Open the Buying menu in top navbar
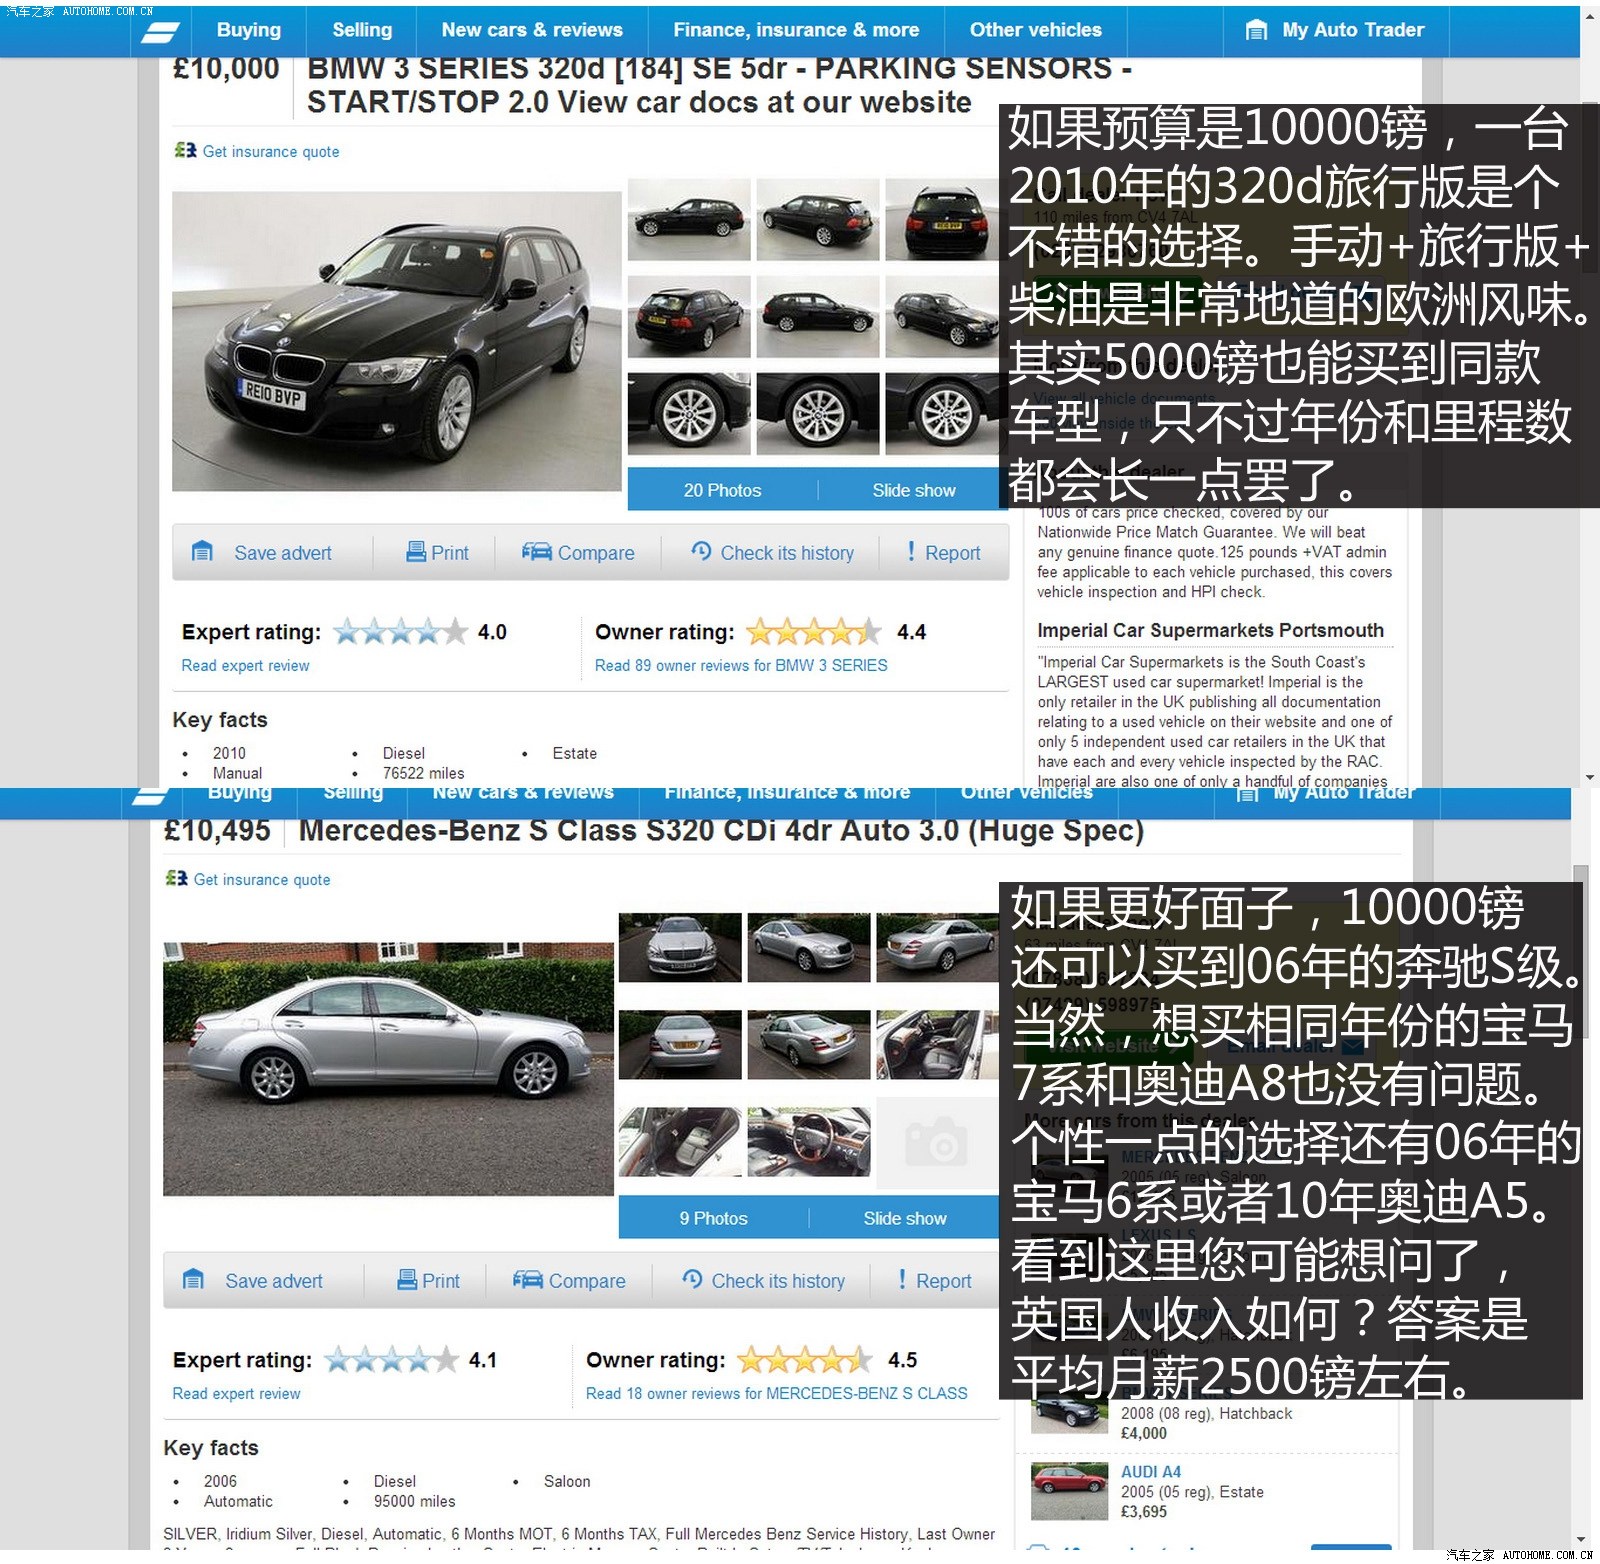The width and height of the screenshot is (1600, 1564). pyautogui.click(x=248, y=30)
